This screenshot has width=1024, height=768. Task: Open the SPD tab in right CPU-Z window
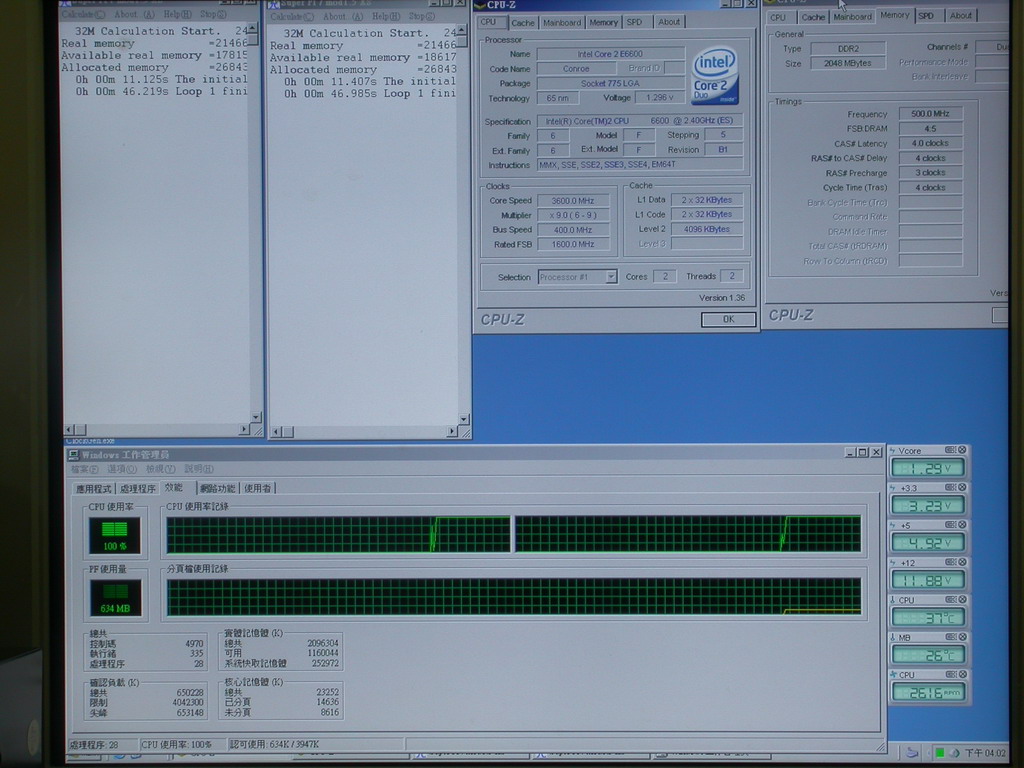coord(926,16)
